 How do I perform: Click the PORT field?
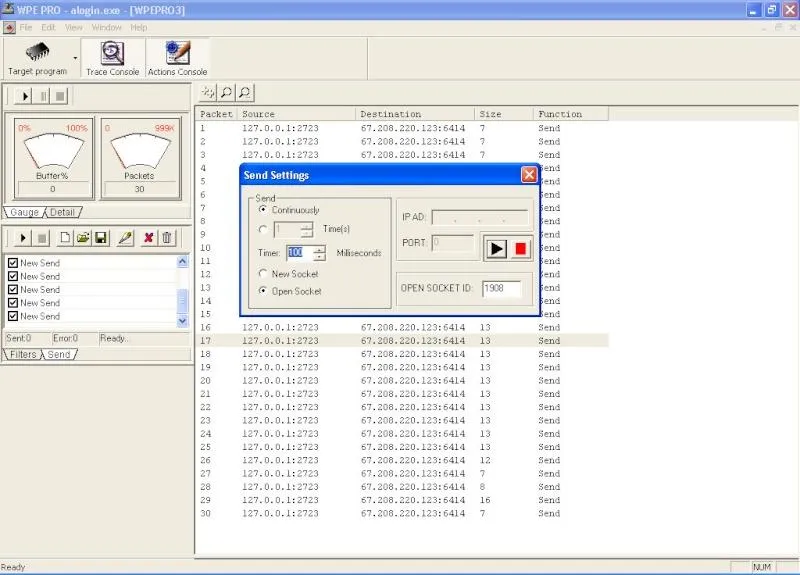pyautogui.click(x=453, y=243)
